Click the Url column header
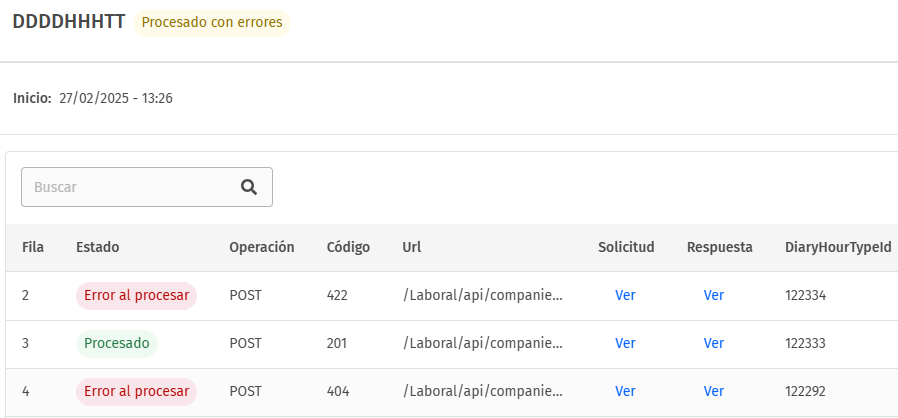898x418 pixels. (x=412, y=247)
